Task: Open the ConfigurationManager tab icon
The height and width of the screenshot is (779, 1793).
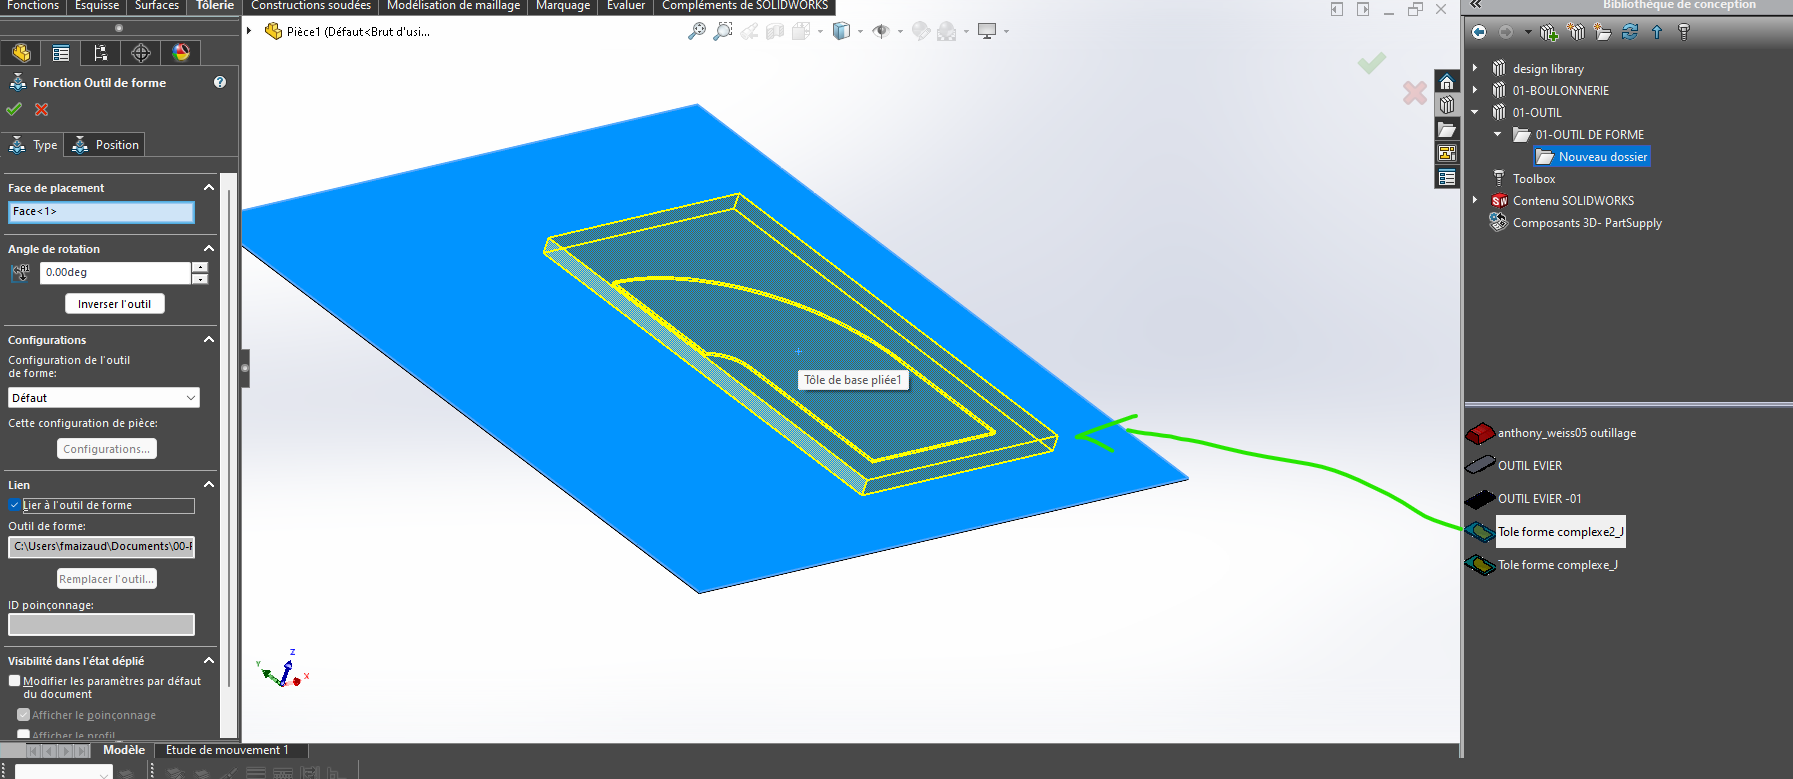Action: pyautogui.click(x=100, y=53)
